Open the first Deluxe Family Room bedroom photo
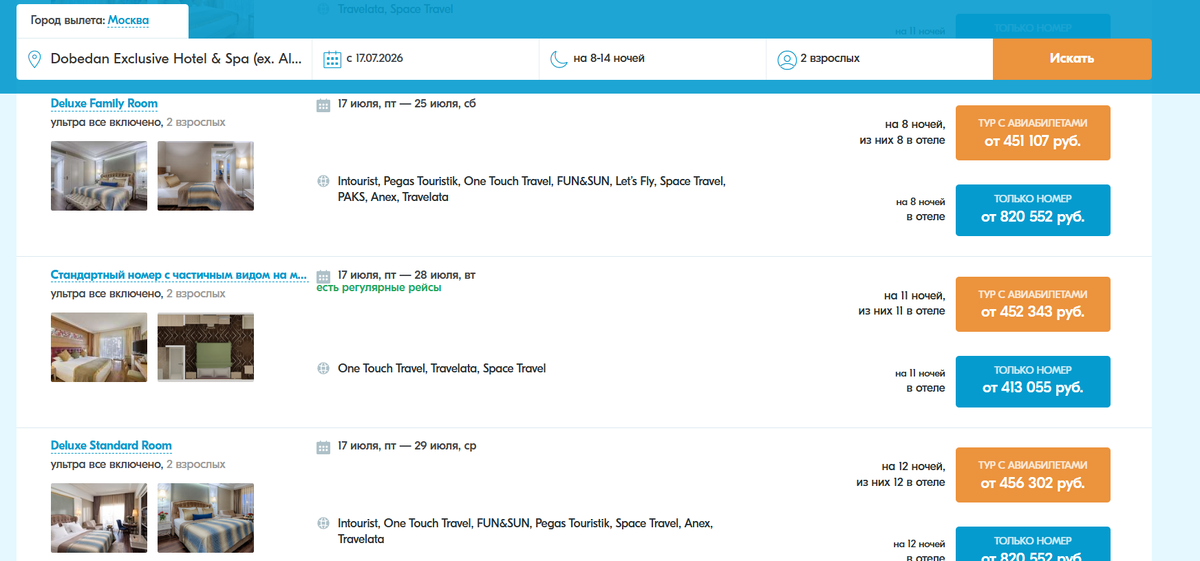 click(99, 176)
